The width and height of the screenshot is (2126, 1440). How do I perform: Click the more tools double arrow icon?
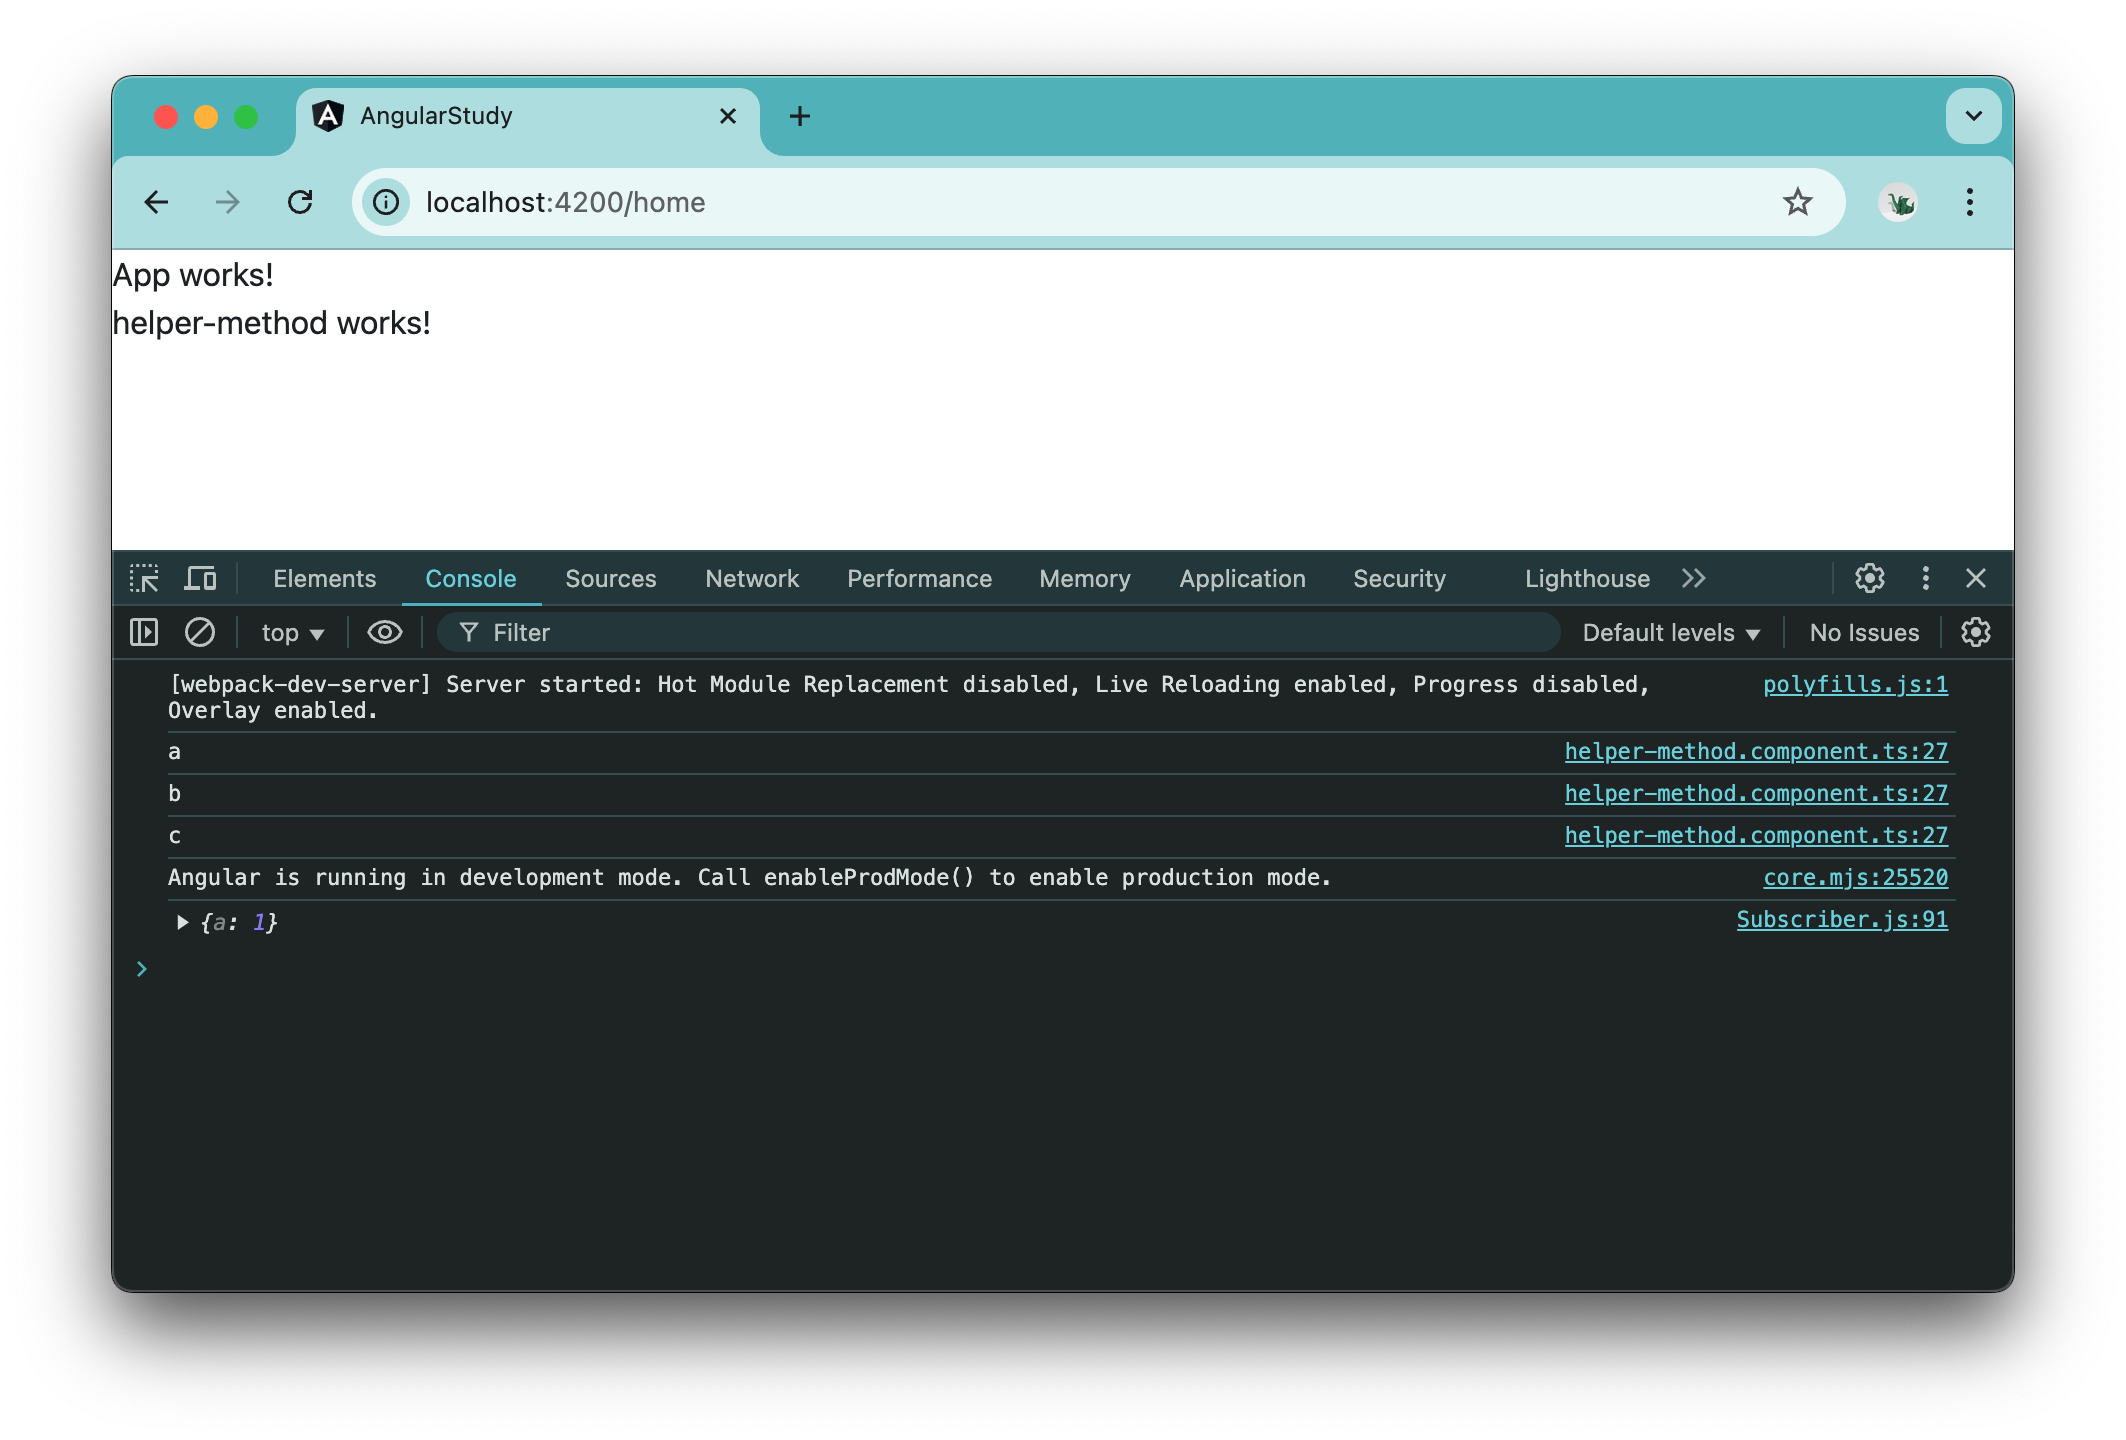(x=1694, y=579)
